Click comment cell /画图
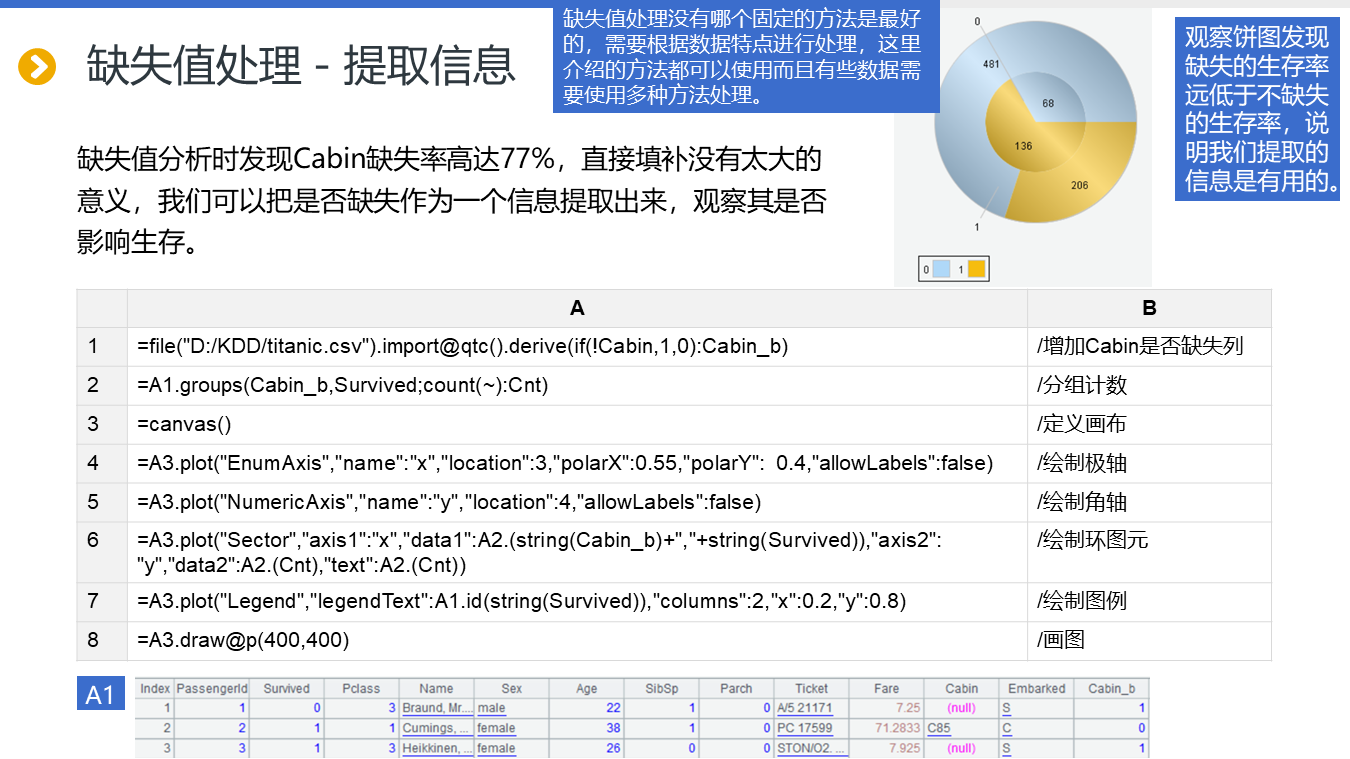This screenshot has height=759, width=1350. 1149,640
